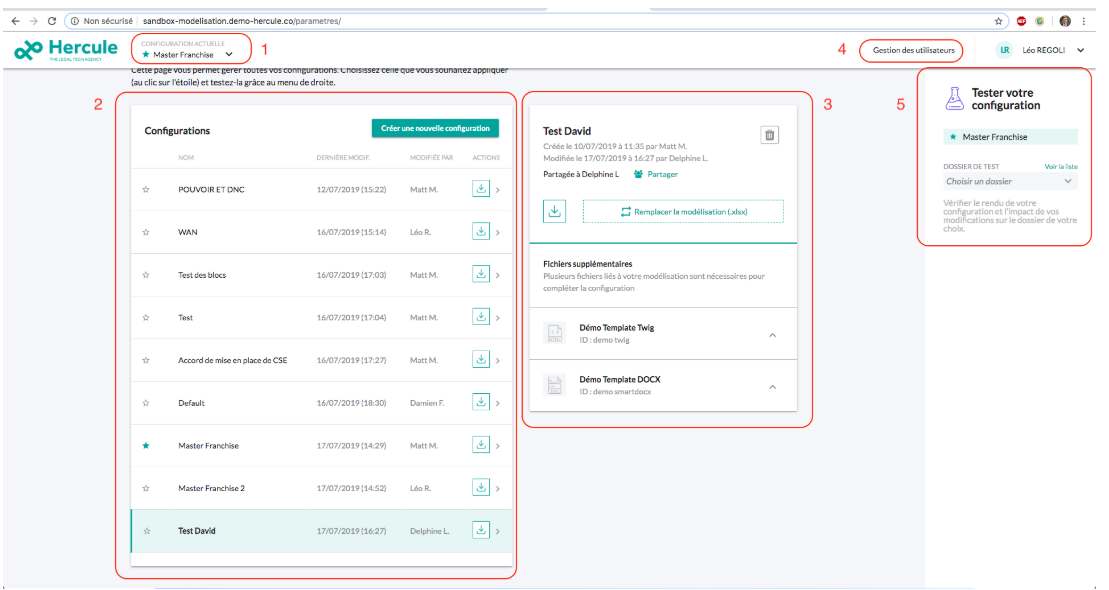The height and width of the screenshot is (590, 1109).
Task: Click the Démo Template DOCX title
Action: tap(620, 379)
